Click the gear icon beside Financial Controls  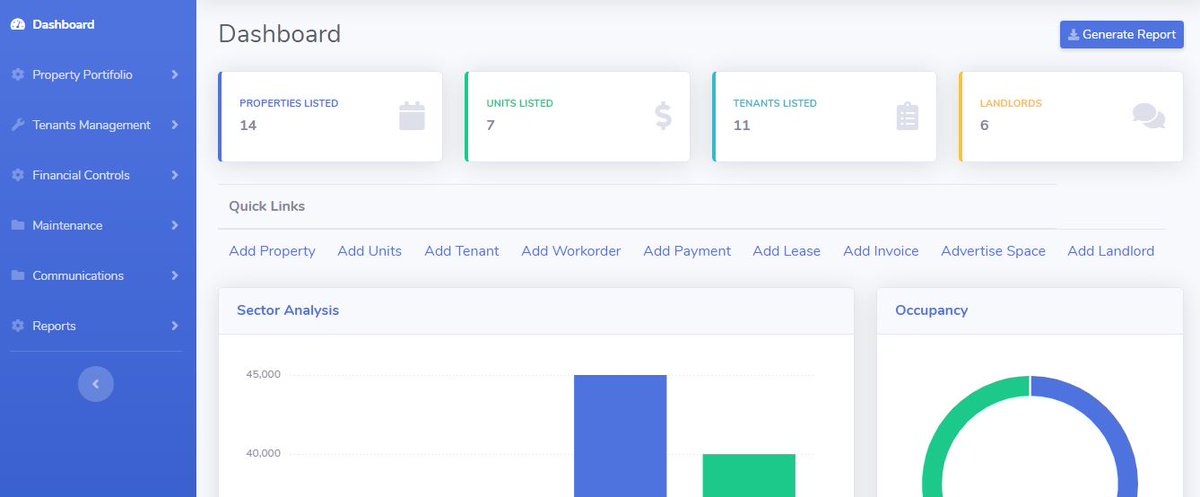click(x=17, y=175)
